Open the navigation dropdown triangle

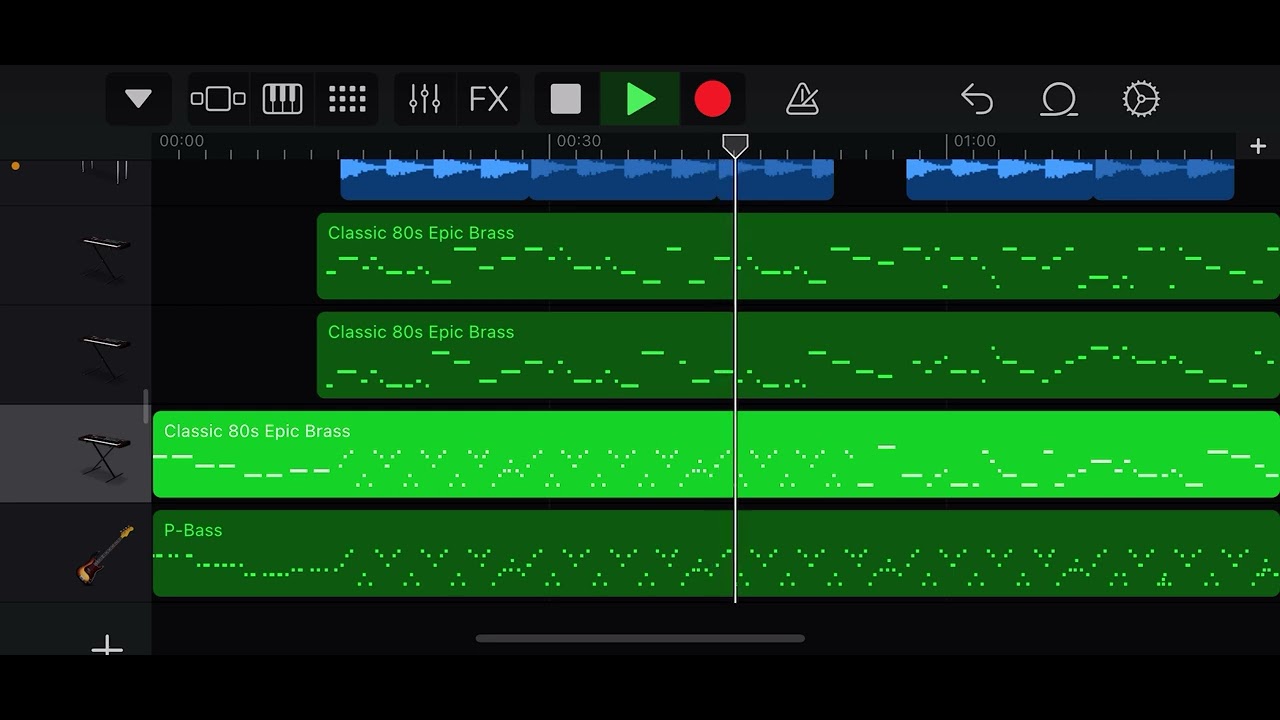(138, 99)
